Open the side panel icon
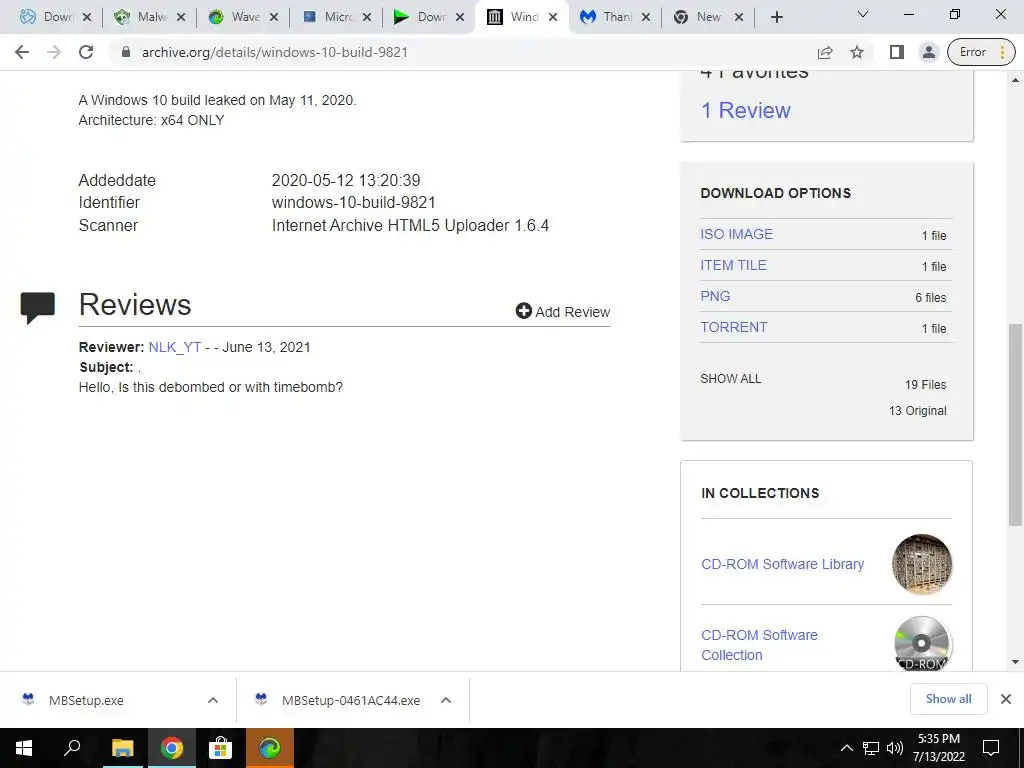Screen dimensions: 1024x768 [897, 52]
